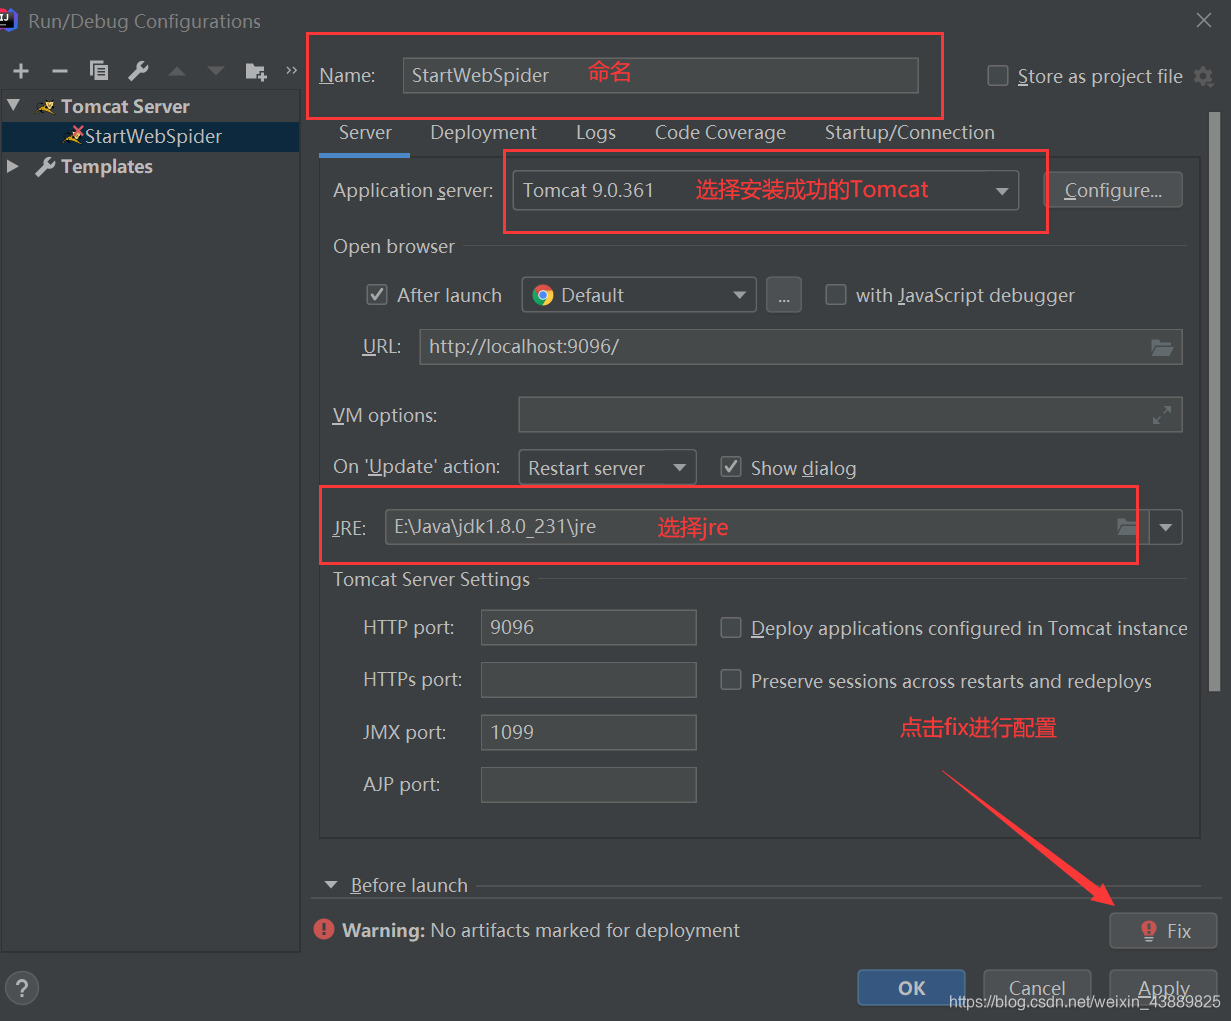Toggle Store as project file checkbox

click(998, 76)
